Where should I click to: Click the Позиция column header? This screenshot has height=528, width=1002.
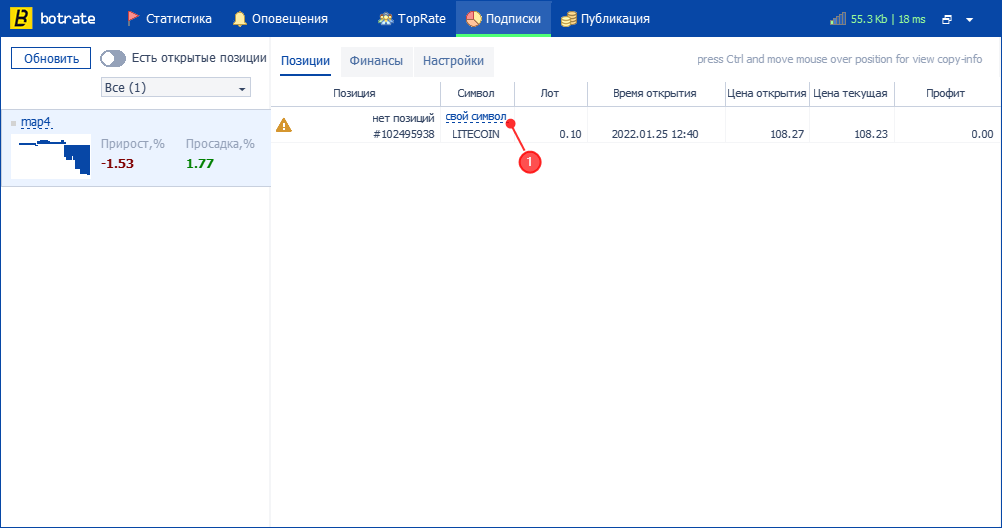tap(354, 93)
